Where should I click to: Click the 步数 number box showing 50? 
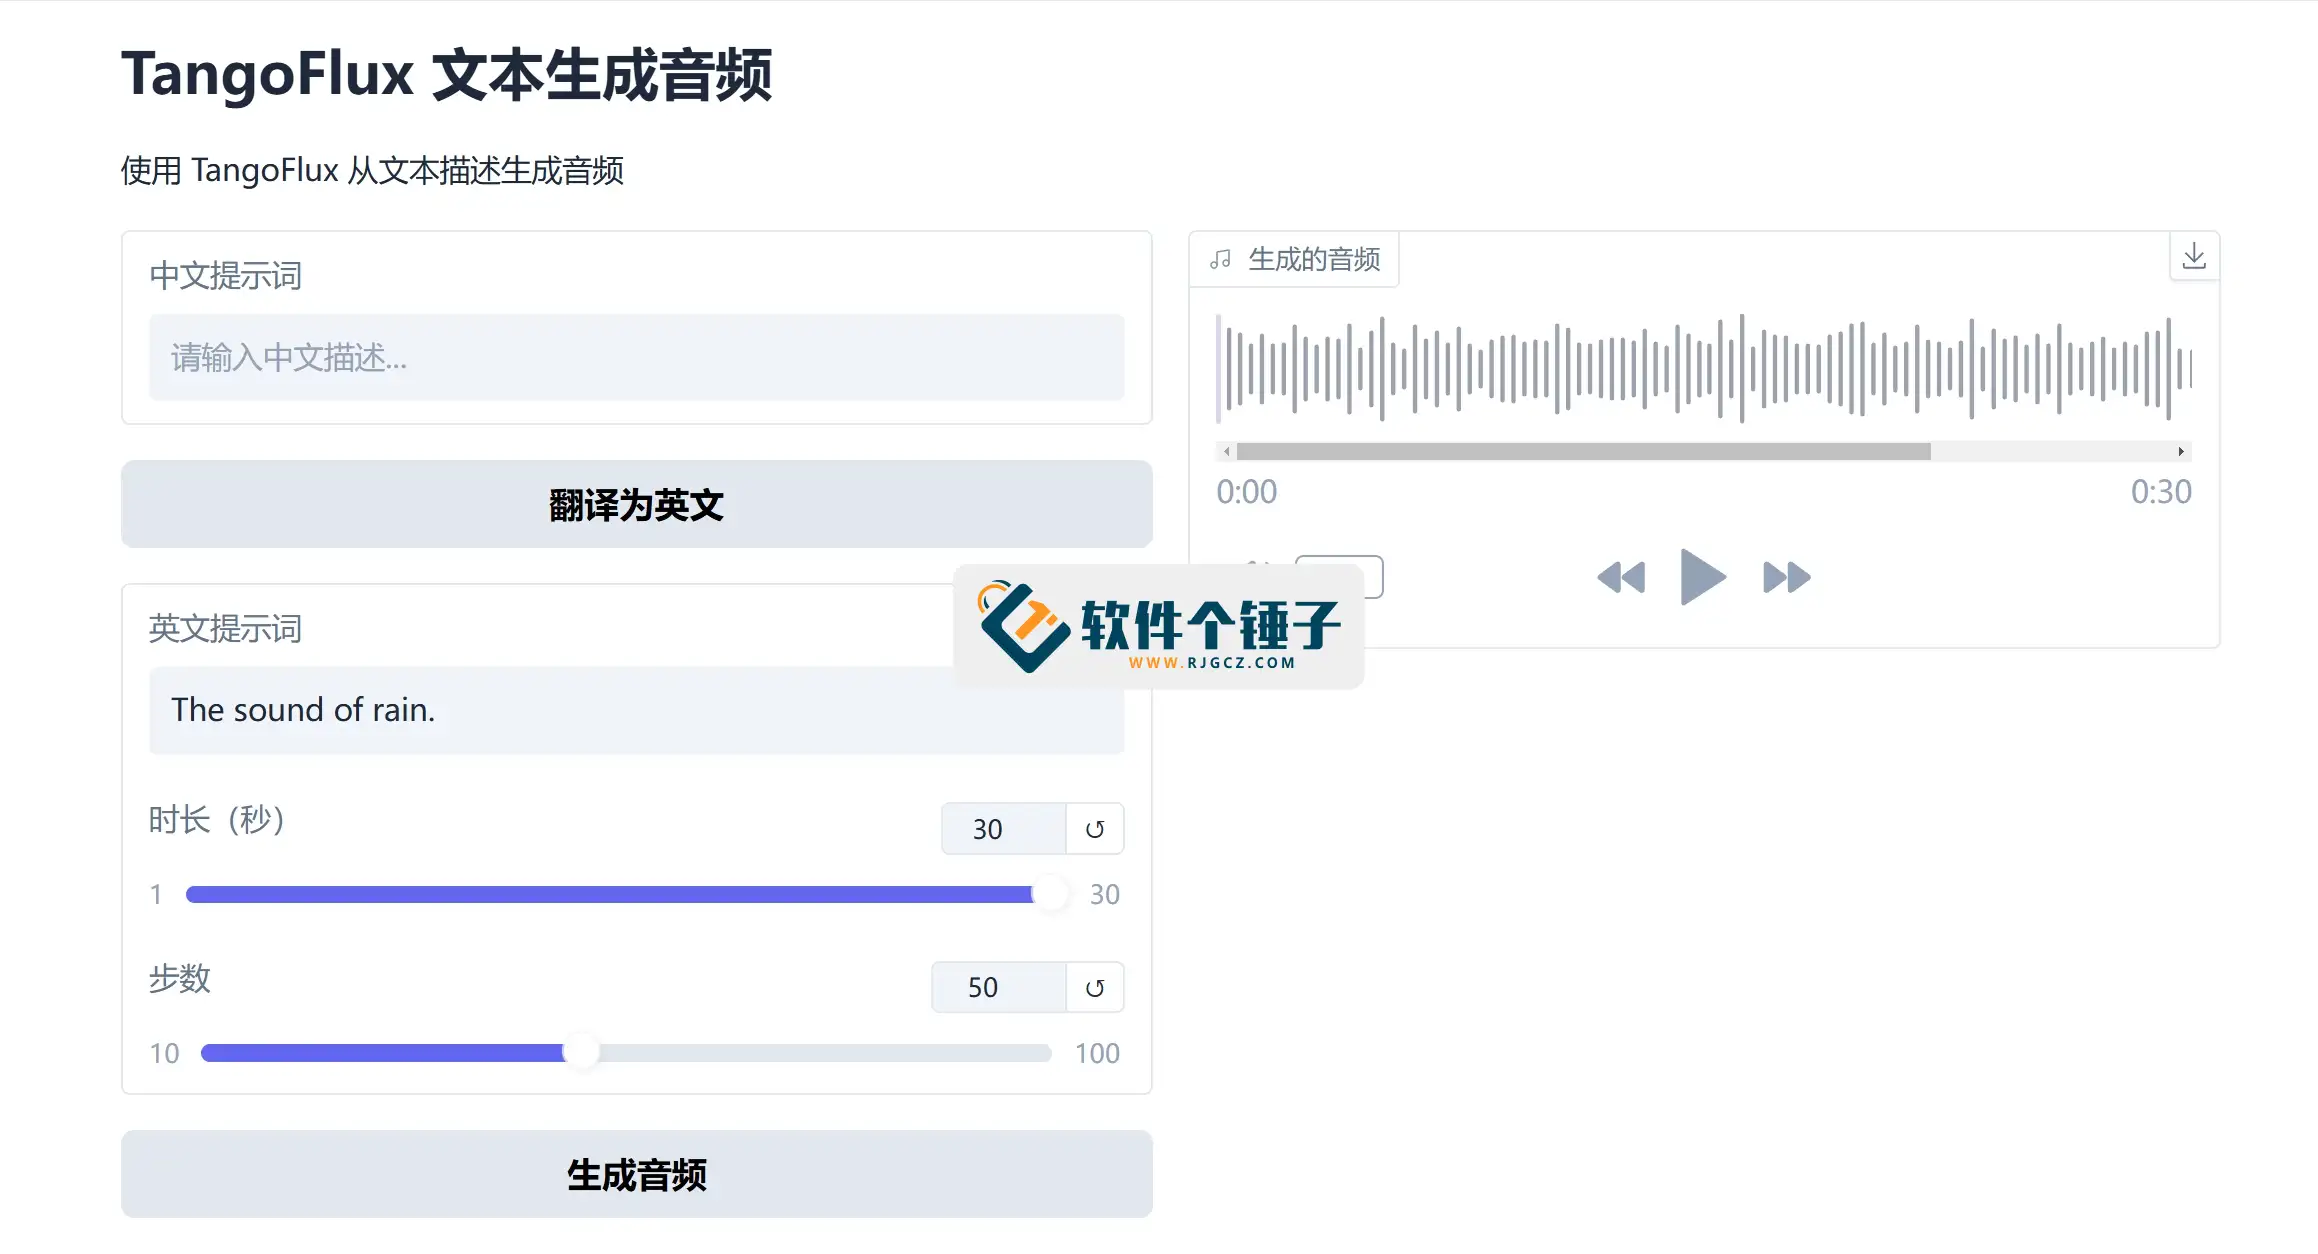pos(998,988)
